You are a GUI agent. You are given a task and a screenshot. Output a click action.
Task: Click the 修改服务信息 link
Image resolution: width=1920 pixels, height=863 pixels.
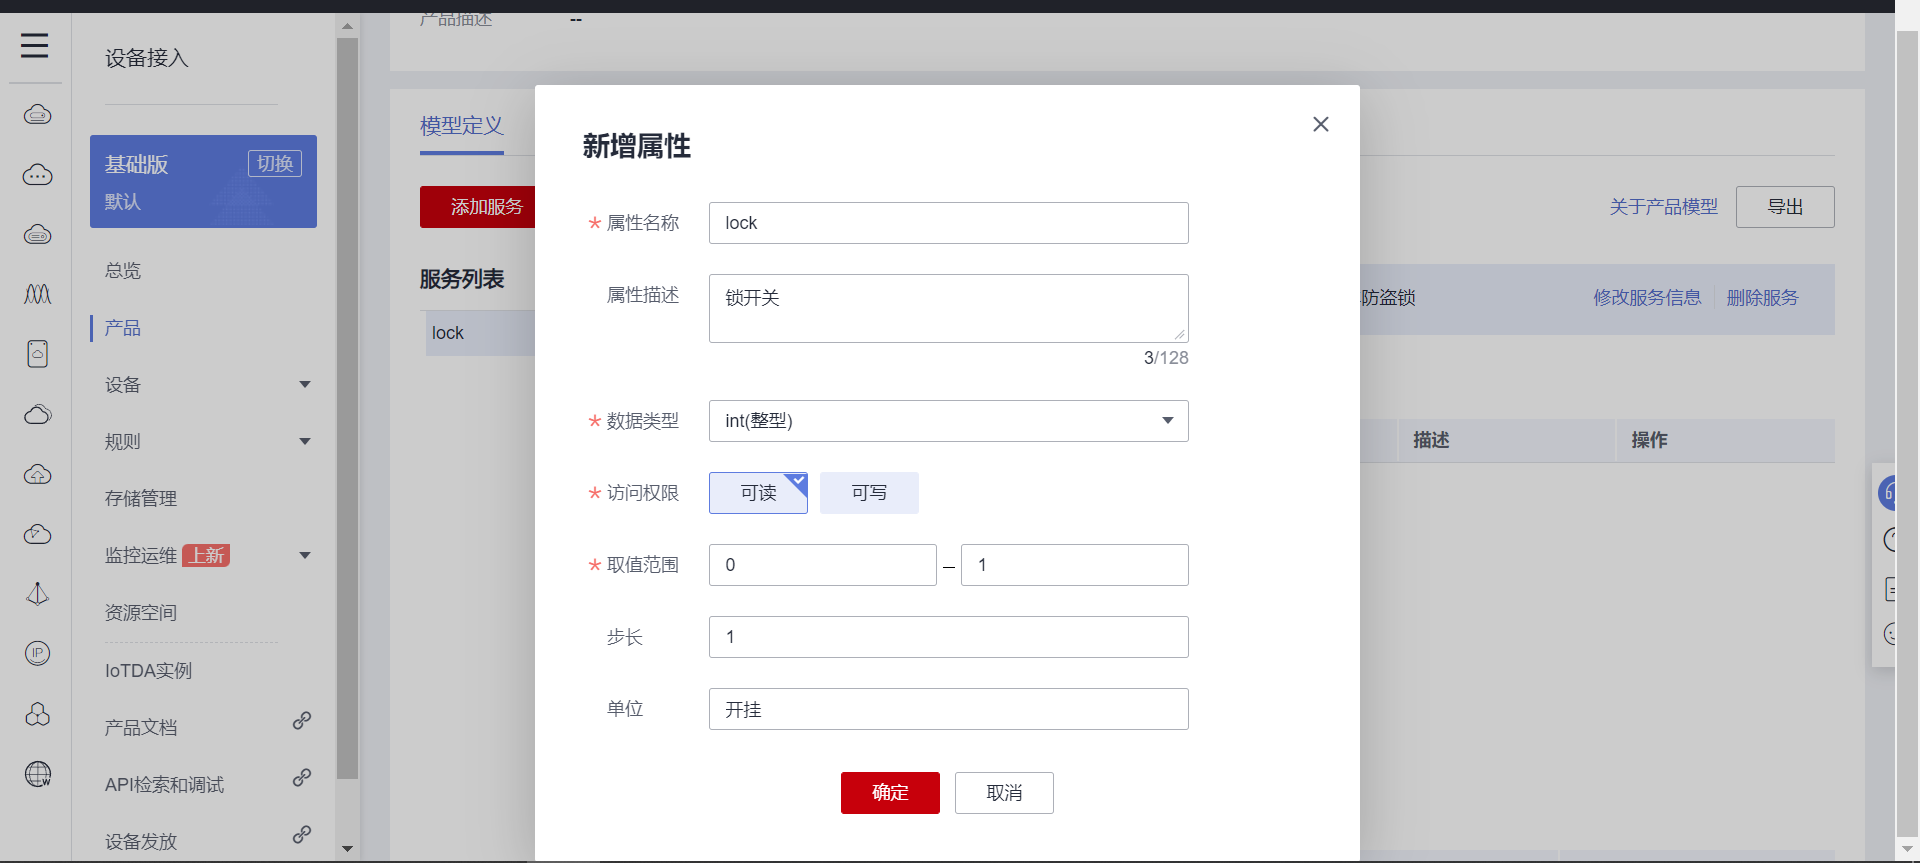1647,298
